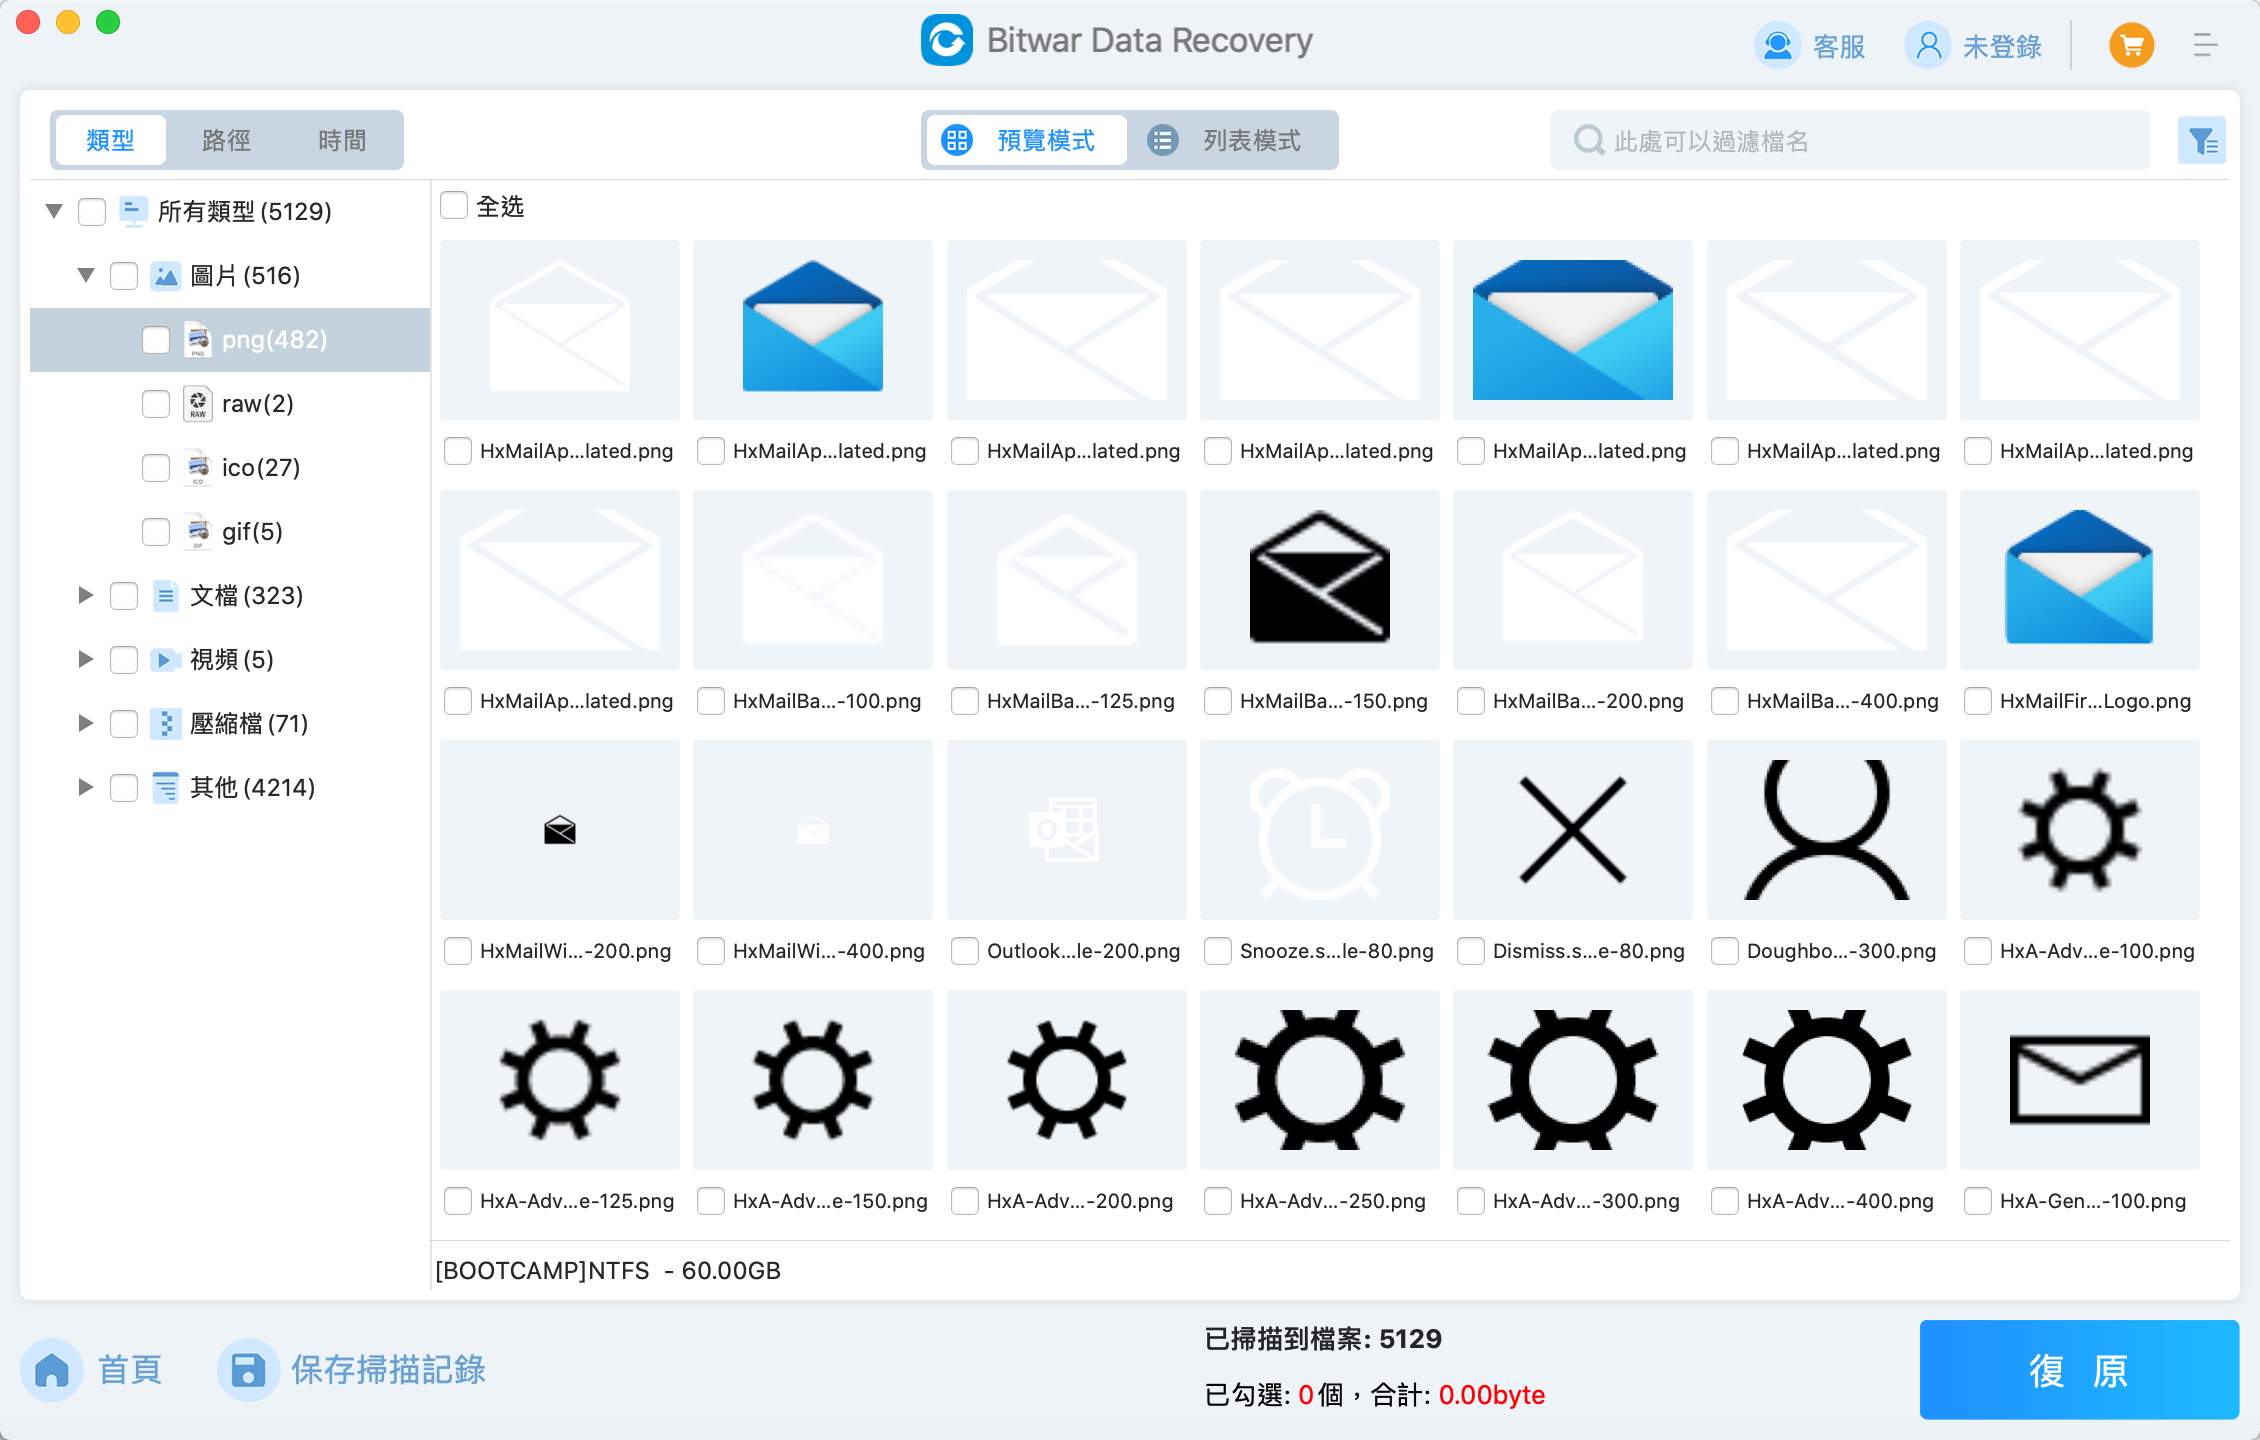Check the 所有類型 (5129) checkbox
This screenshot has width=2260, height=1440.
click(x=92, y=212)
